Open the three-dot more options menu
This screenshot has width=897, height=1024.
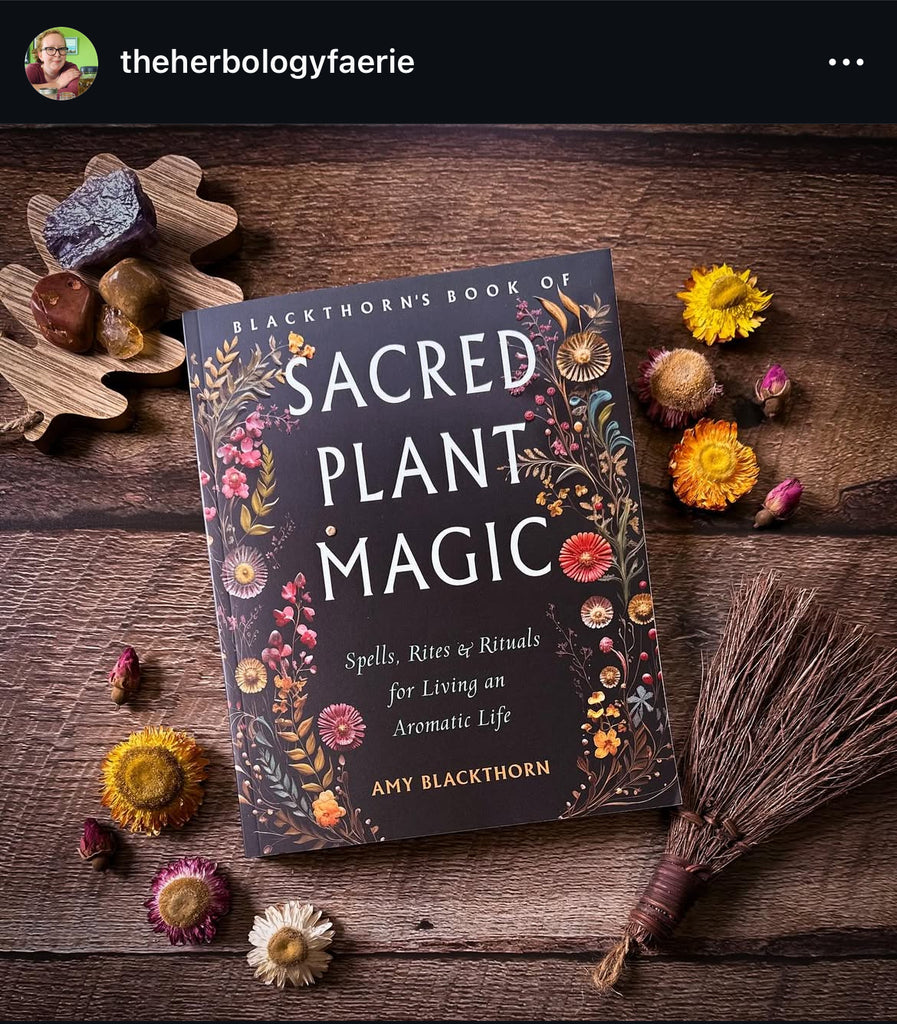click(x=846, y=62)
